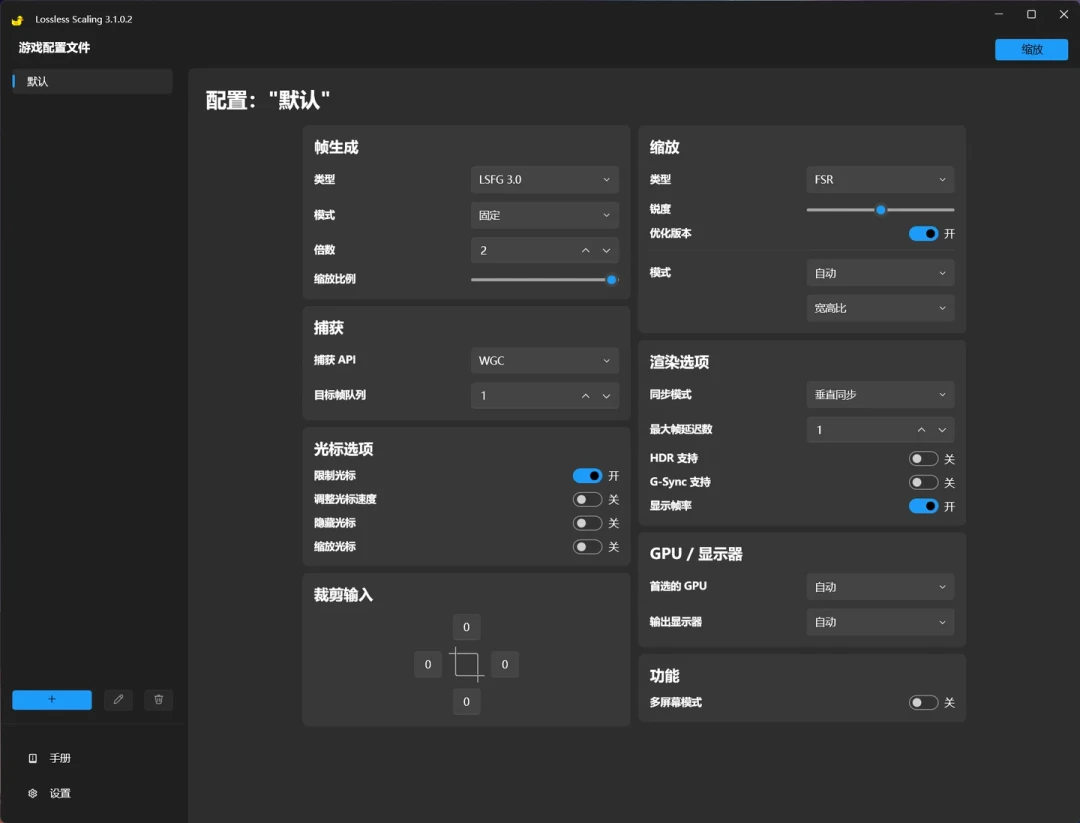This screenshot has height=823, width=1080.
Task: Enable G-Sync 支持 toggle
Action: click(923, 483)
